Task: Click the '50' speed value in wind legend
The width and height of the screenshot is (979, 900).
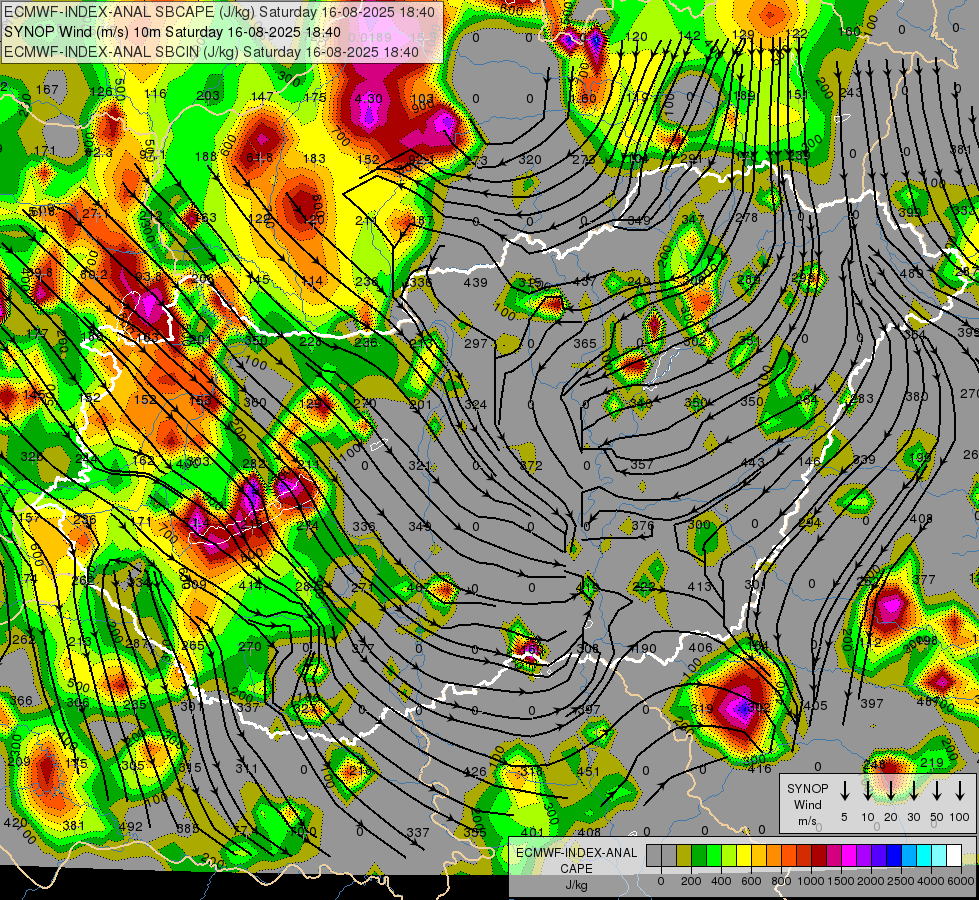Action: [x=937, y=817]
